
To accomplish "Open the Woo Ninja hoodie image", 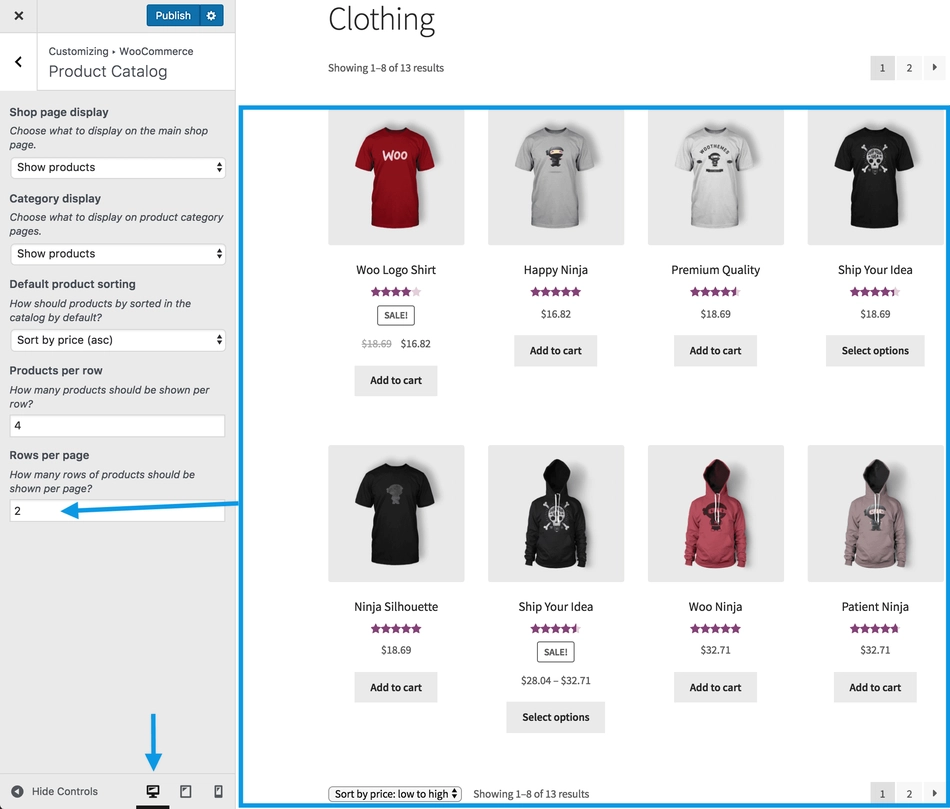I will click(716, 514).
